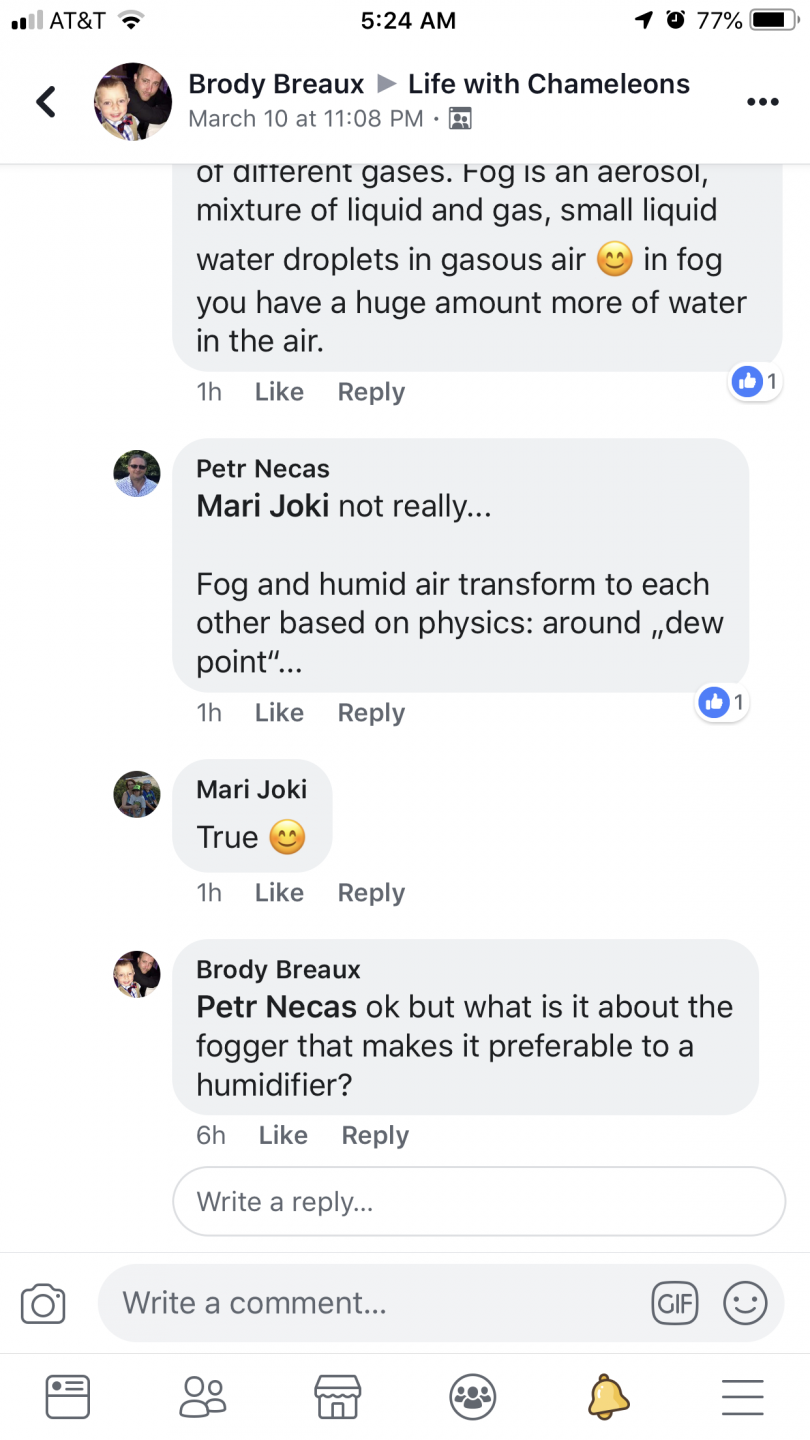View like reactions on Petr Necas's comment
The image size is (810, 1440).
click(x=723, y=703)
